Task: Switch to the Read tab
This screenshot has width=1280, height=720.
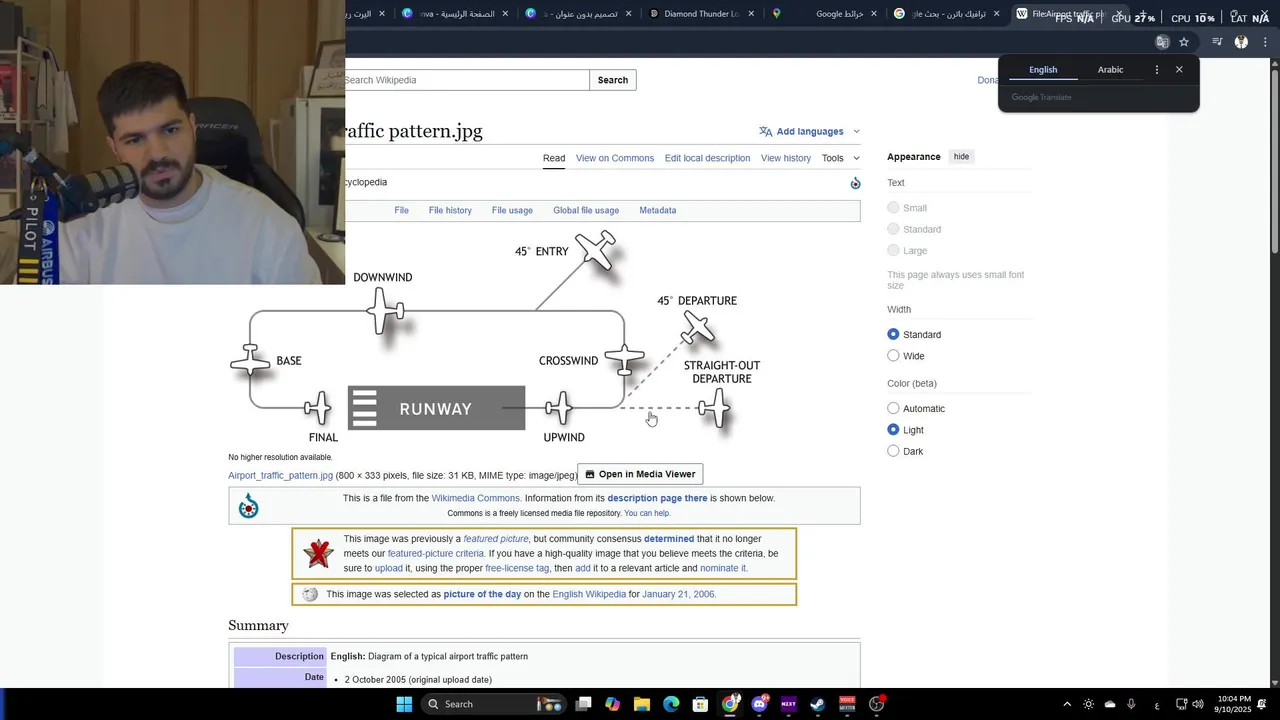Action: 554,158
